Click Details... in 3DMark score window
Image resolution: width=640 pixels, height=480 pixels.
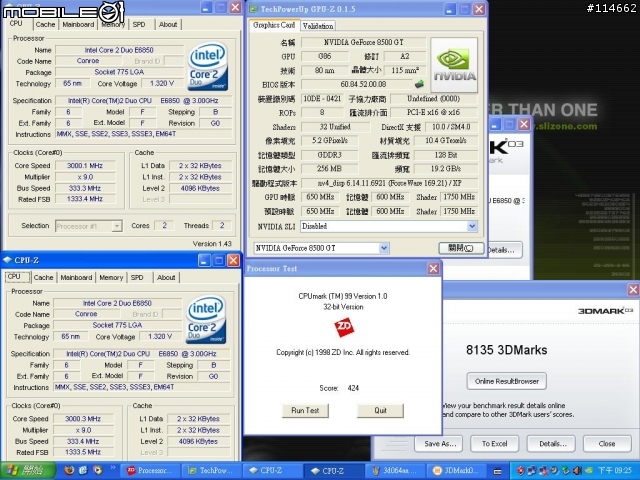pyautogui.click(x=551, y=444)
